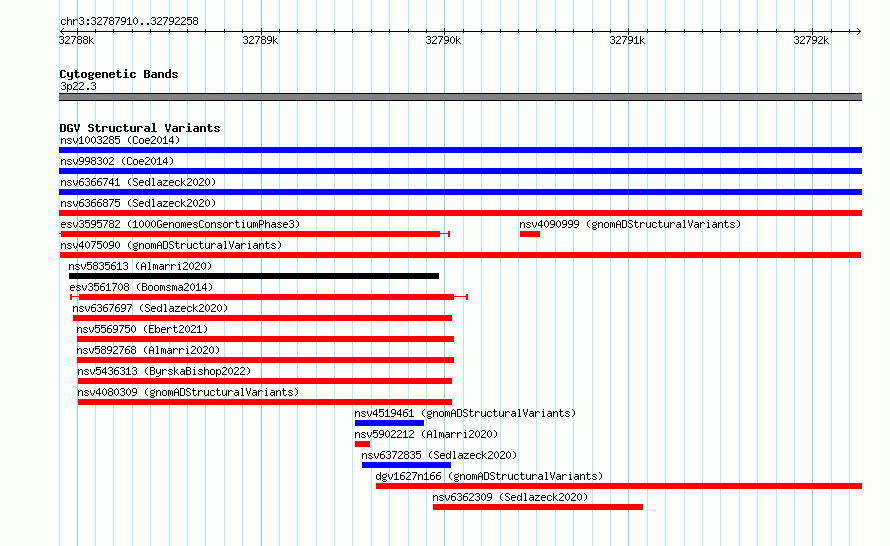Screen dimensions: 890x546
Task: Click the nsv1003285 (Coe2014) variant bar
Action: coord(460,150)
